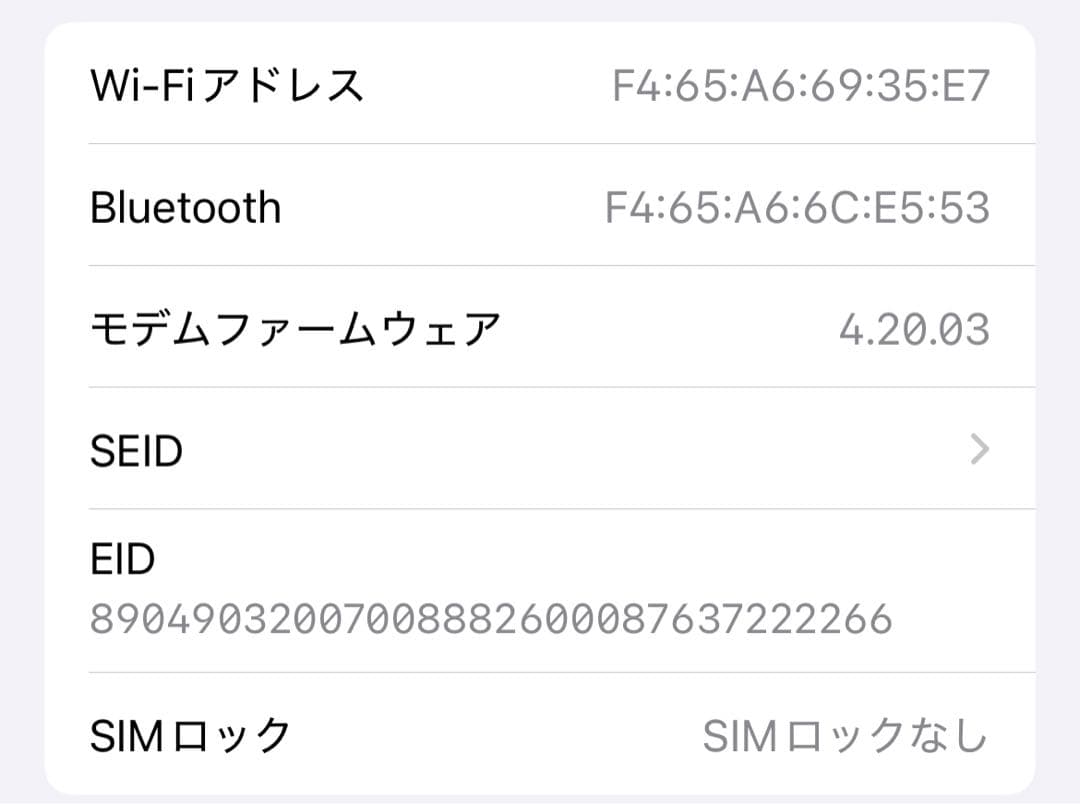Select the Bluetooth address F4:65:A6:6C:E5:53
This screenshot has width=1080, height=804.
(x=818, y=208)
